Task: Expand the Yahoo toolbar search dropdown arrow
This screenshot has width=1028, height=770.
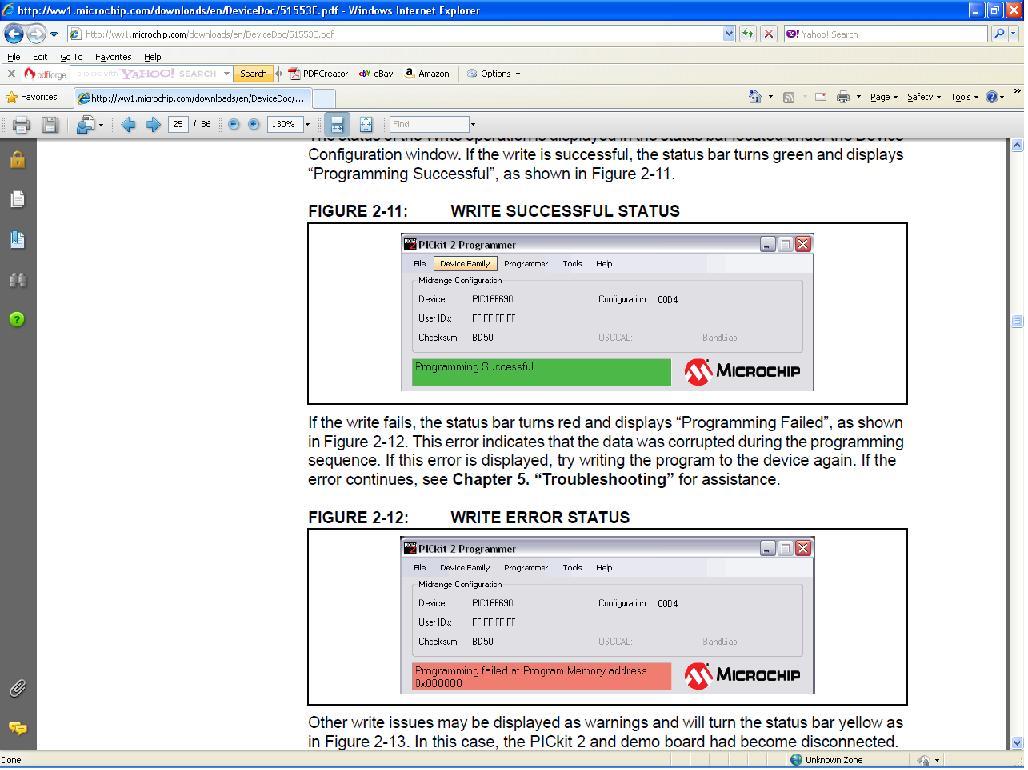Action: [226, 73]
